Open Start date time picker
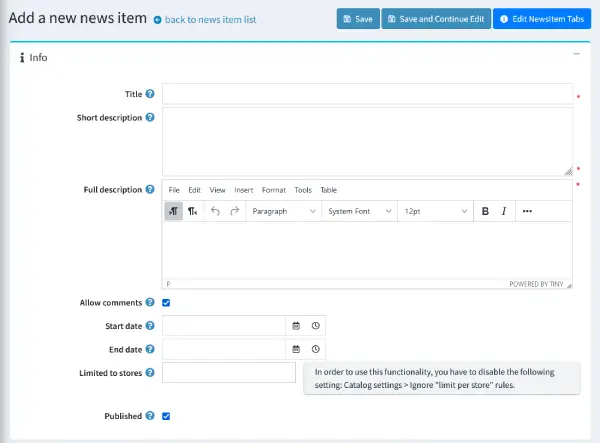The height and width of the screenshot is (443, 600). click(x=315, y=326)
